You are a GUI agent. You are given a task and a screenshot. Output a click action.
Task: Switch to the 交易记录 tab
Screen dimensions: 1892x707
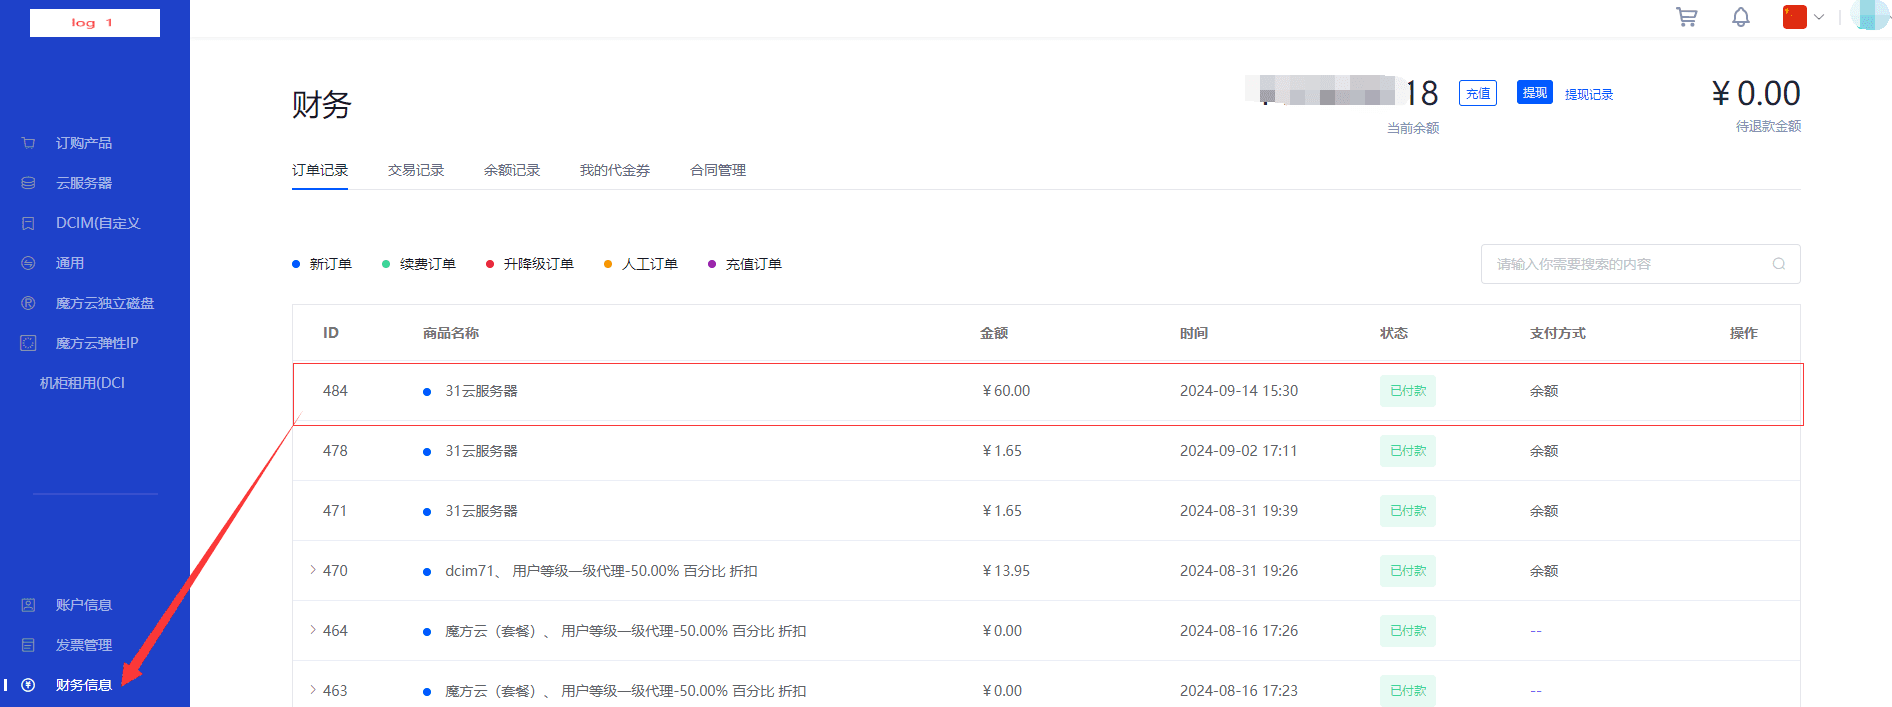pos(416,170)
